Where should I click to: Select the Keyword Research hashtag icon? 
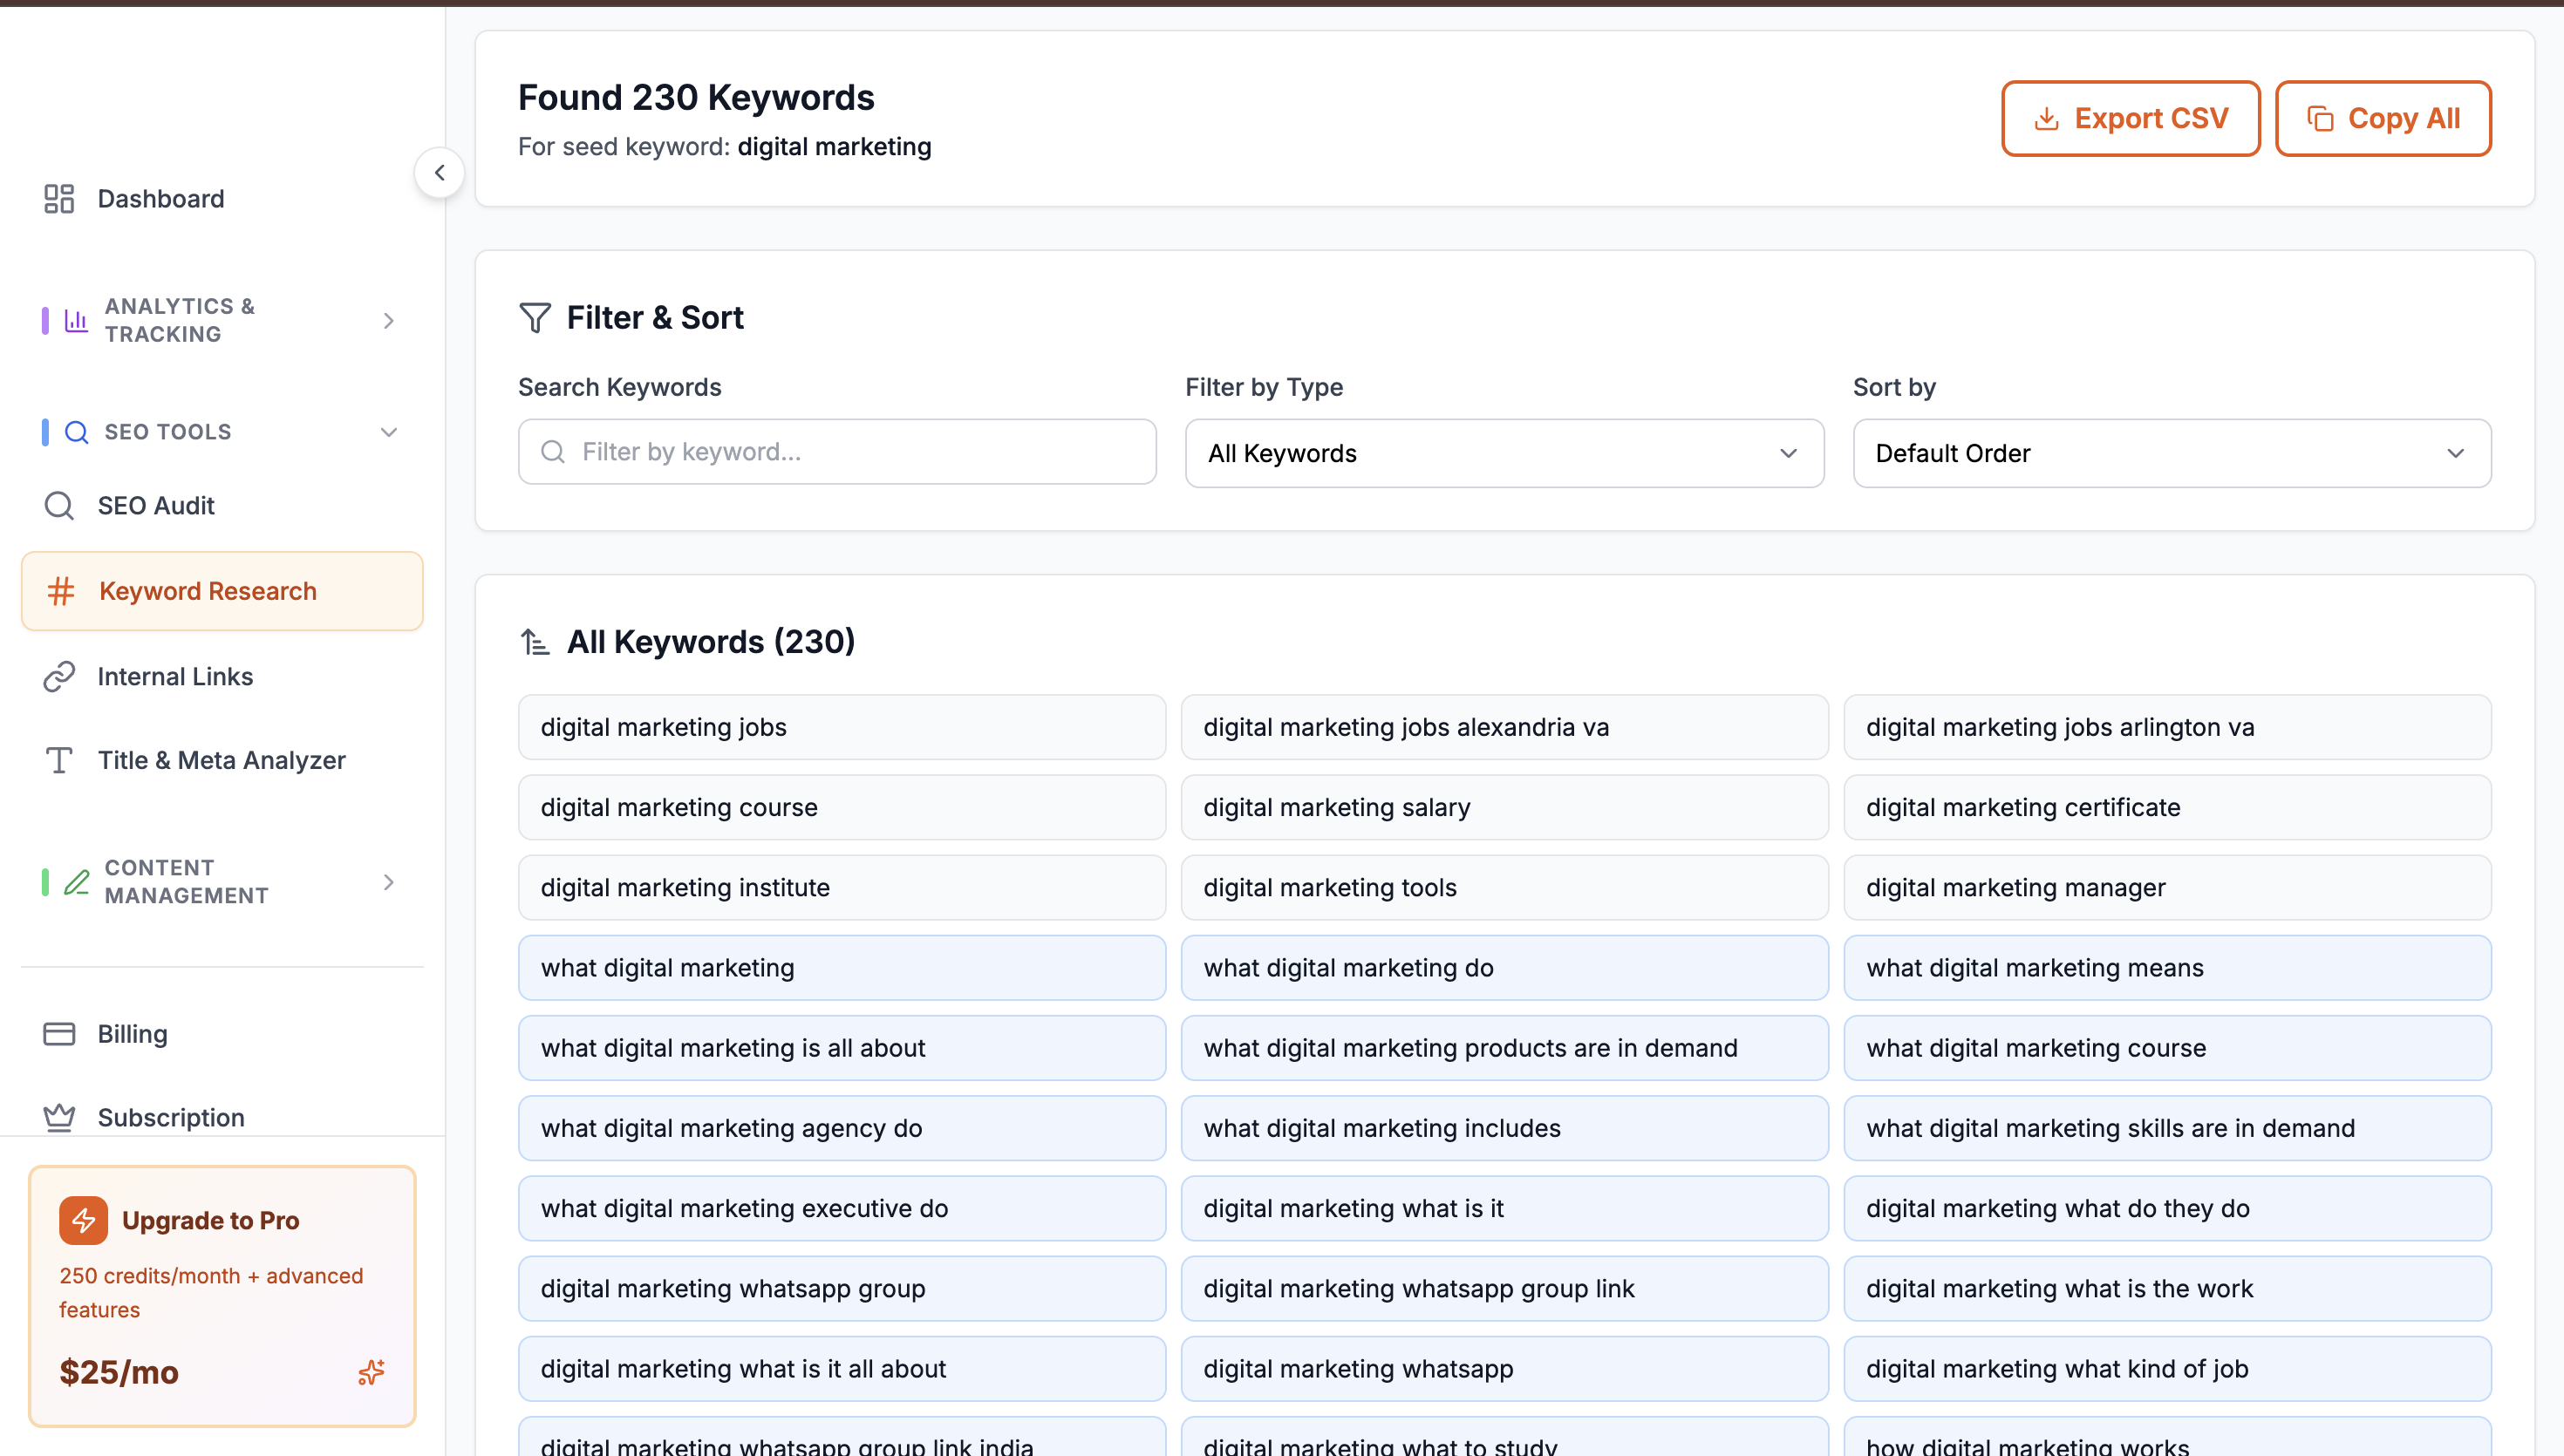tap(60, 591)
